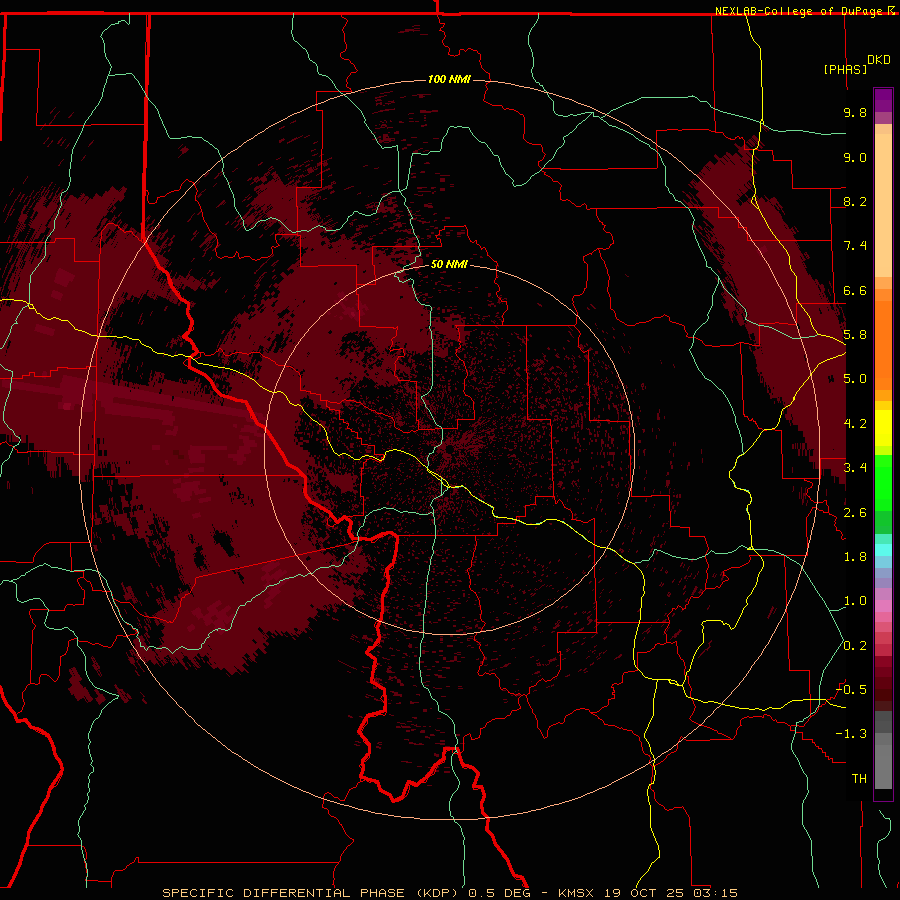Click the gray color bar segment near TH
The height and width of the screenshot is (900, 900).
point(883,767)
